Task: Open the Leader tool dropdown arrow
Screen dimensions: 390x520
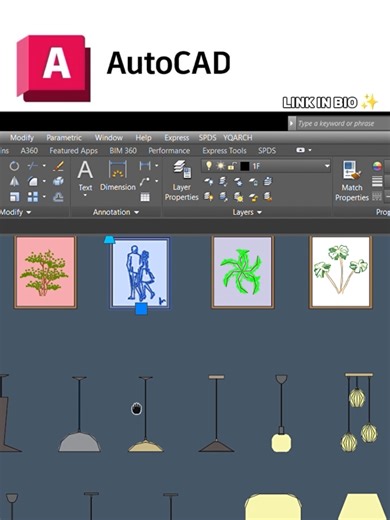Action: pos(156,181)
